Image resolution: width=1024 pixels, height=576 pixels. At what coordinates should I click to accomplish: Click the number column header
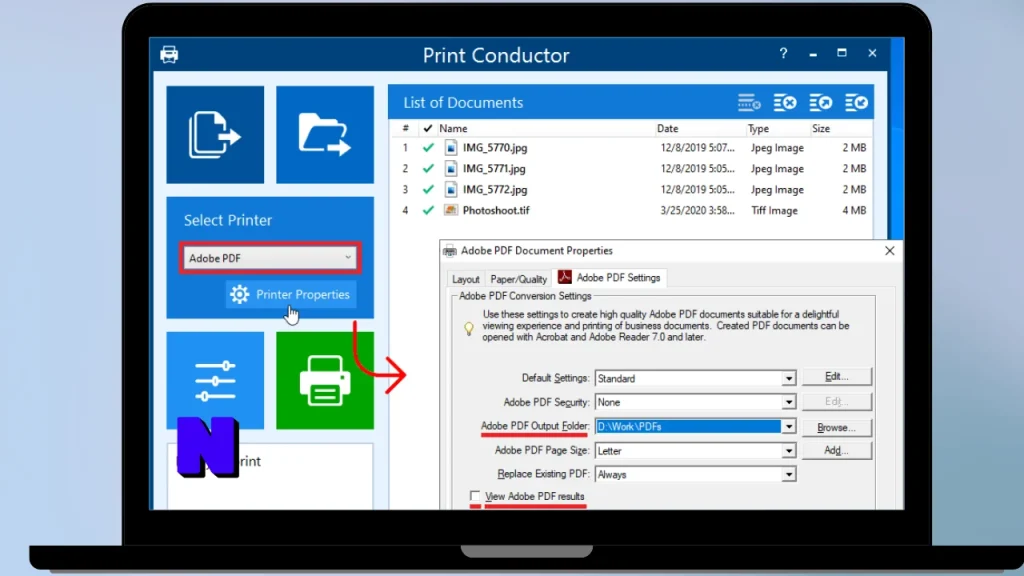[x=406, y=129]
